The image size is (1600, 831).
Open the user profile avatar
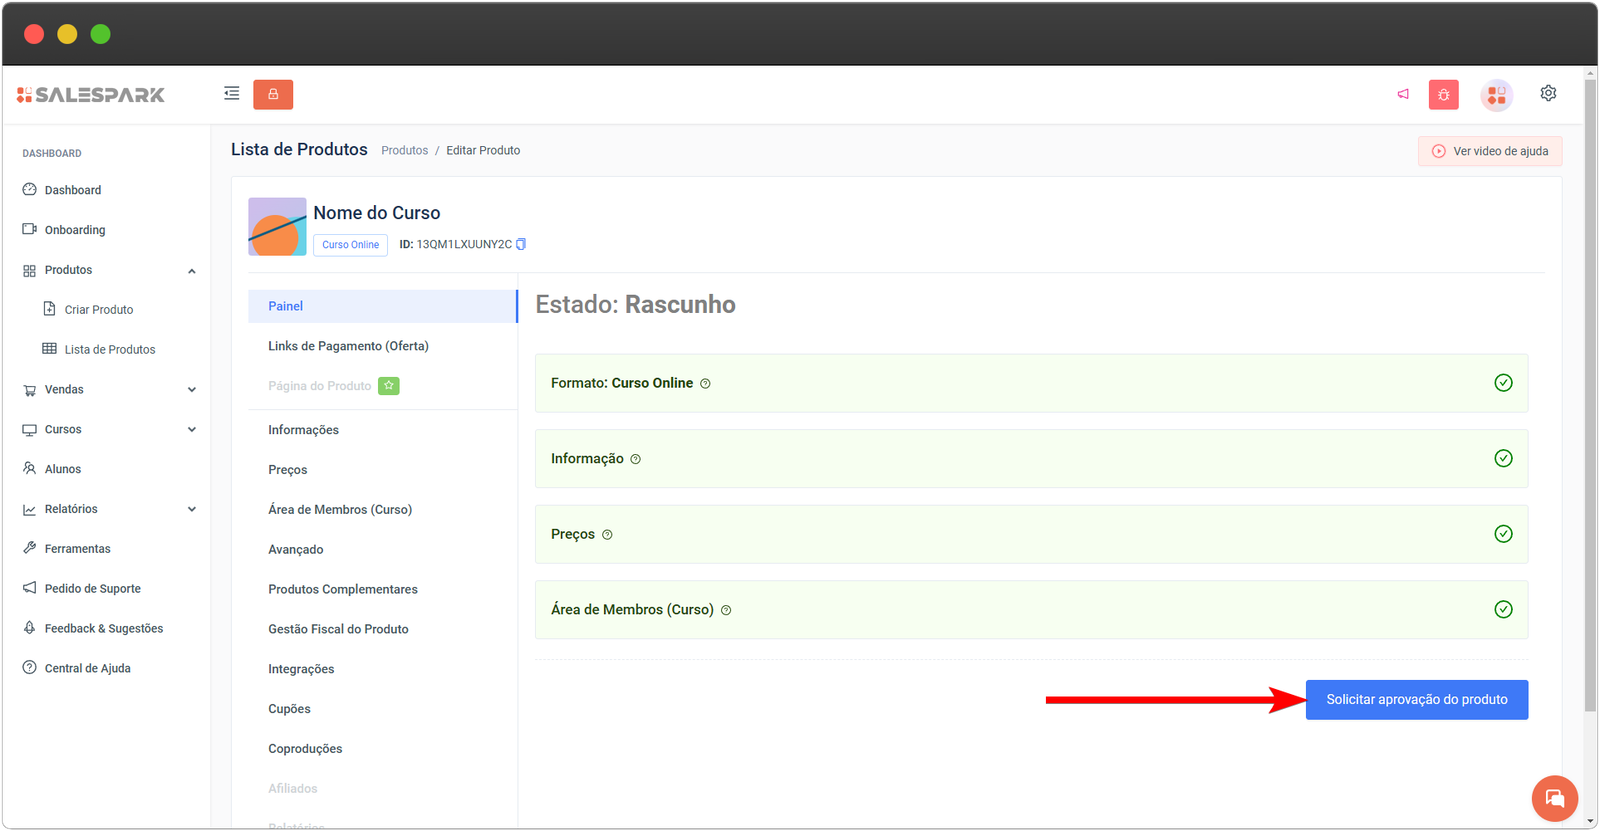1496,95
